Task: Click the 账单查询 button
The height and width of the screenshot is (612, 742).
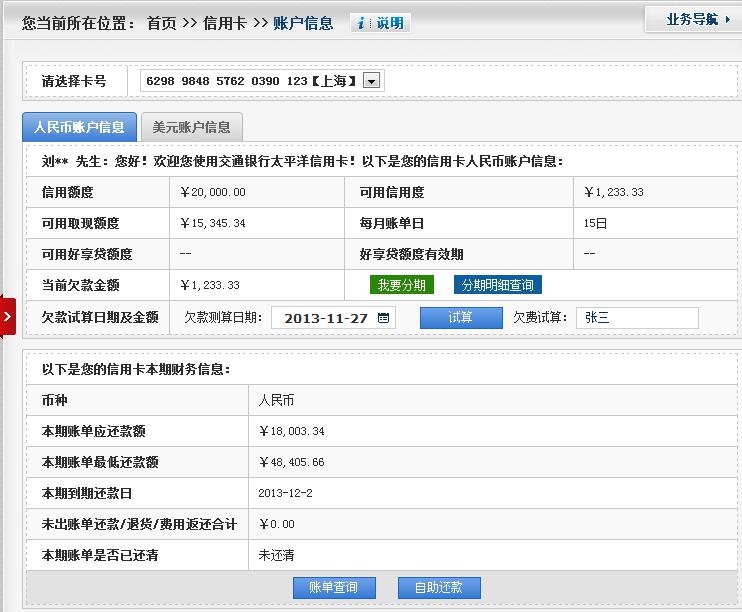Action: tap(333, 587)
